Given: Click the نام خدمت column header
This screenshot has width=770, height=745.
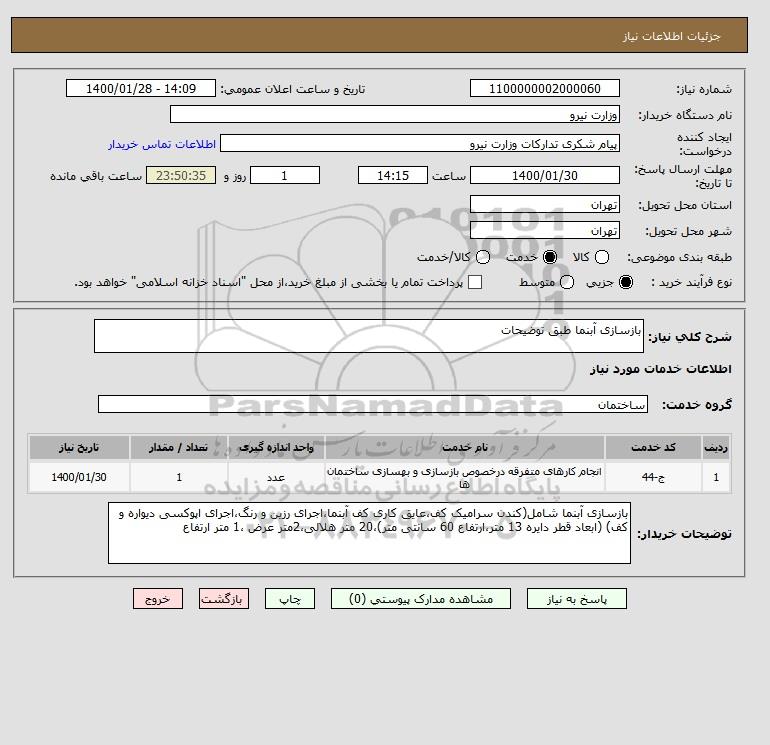Looking at the screenshot, I should (x=465, y=447).
